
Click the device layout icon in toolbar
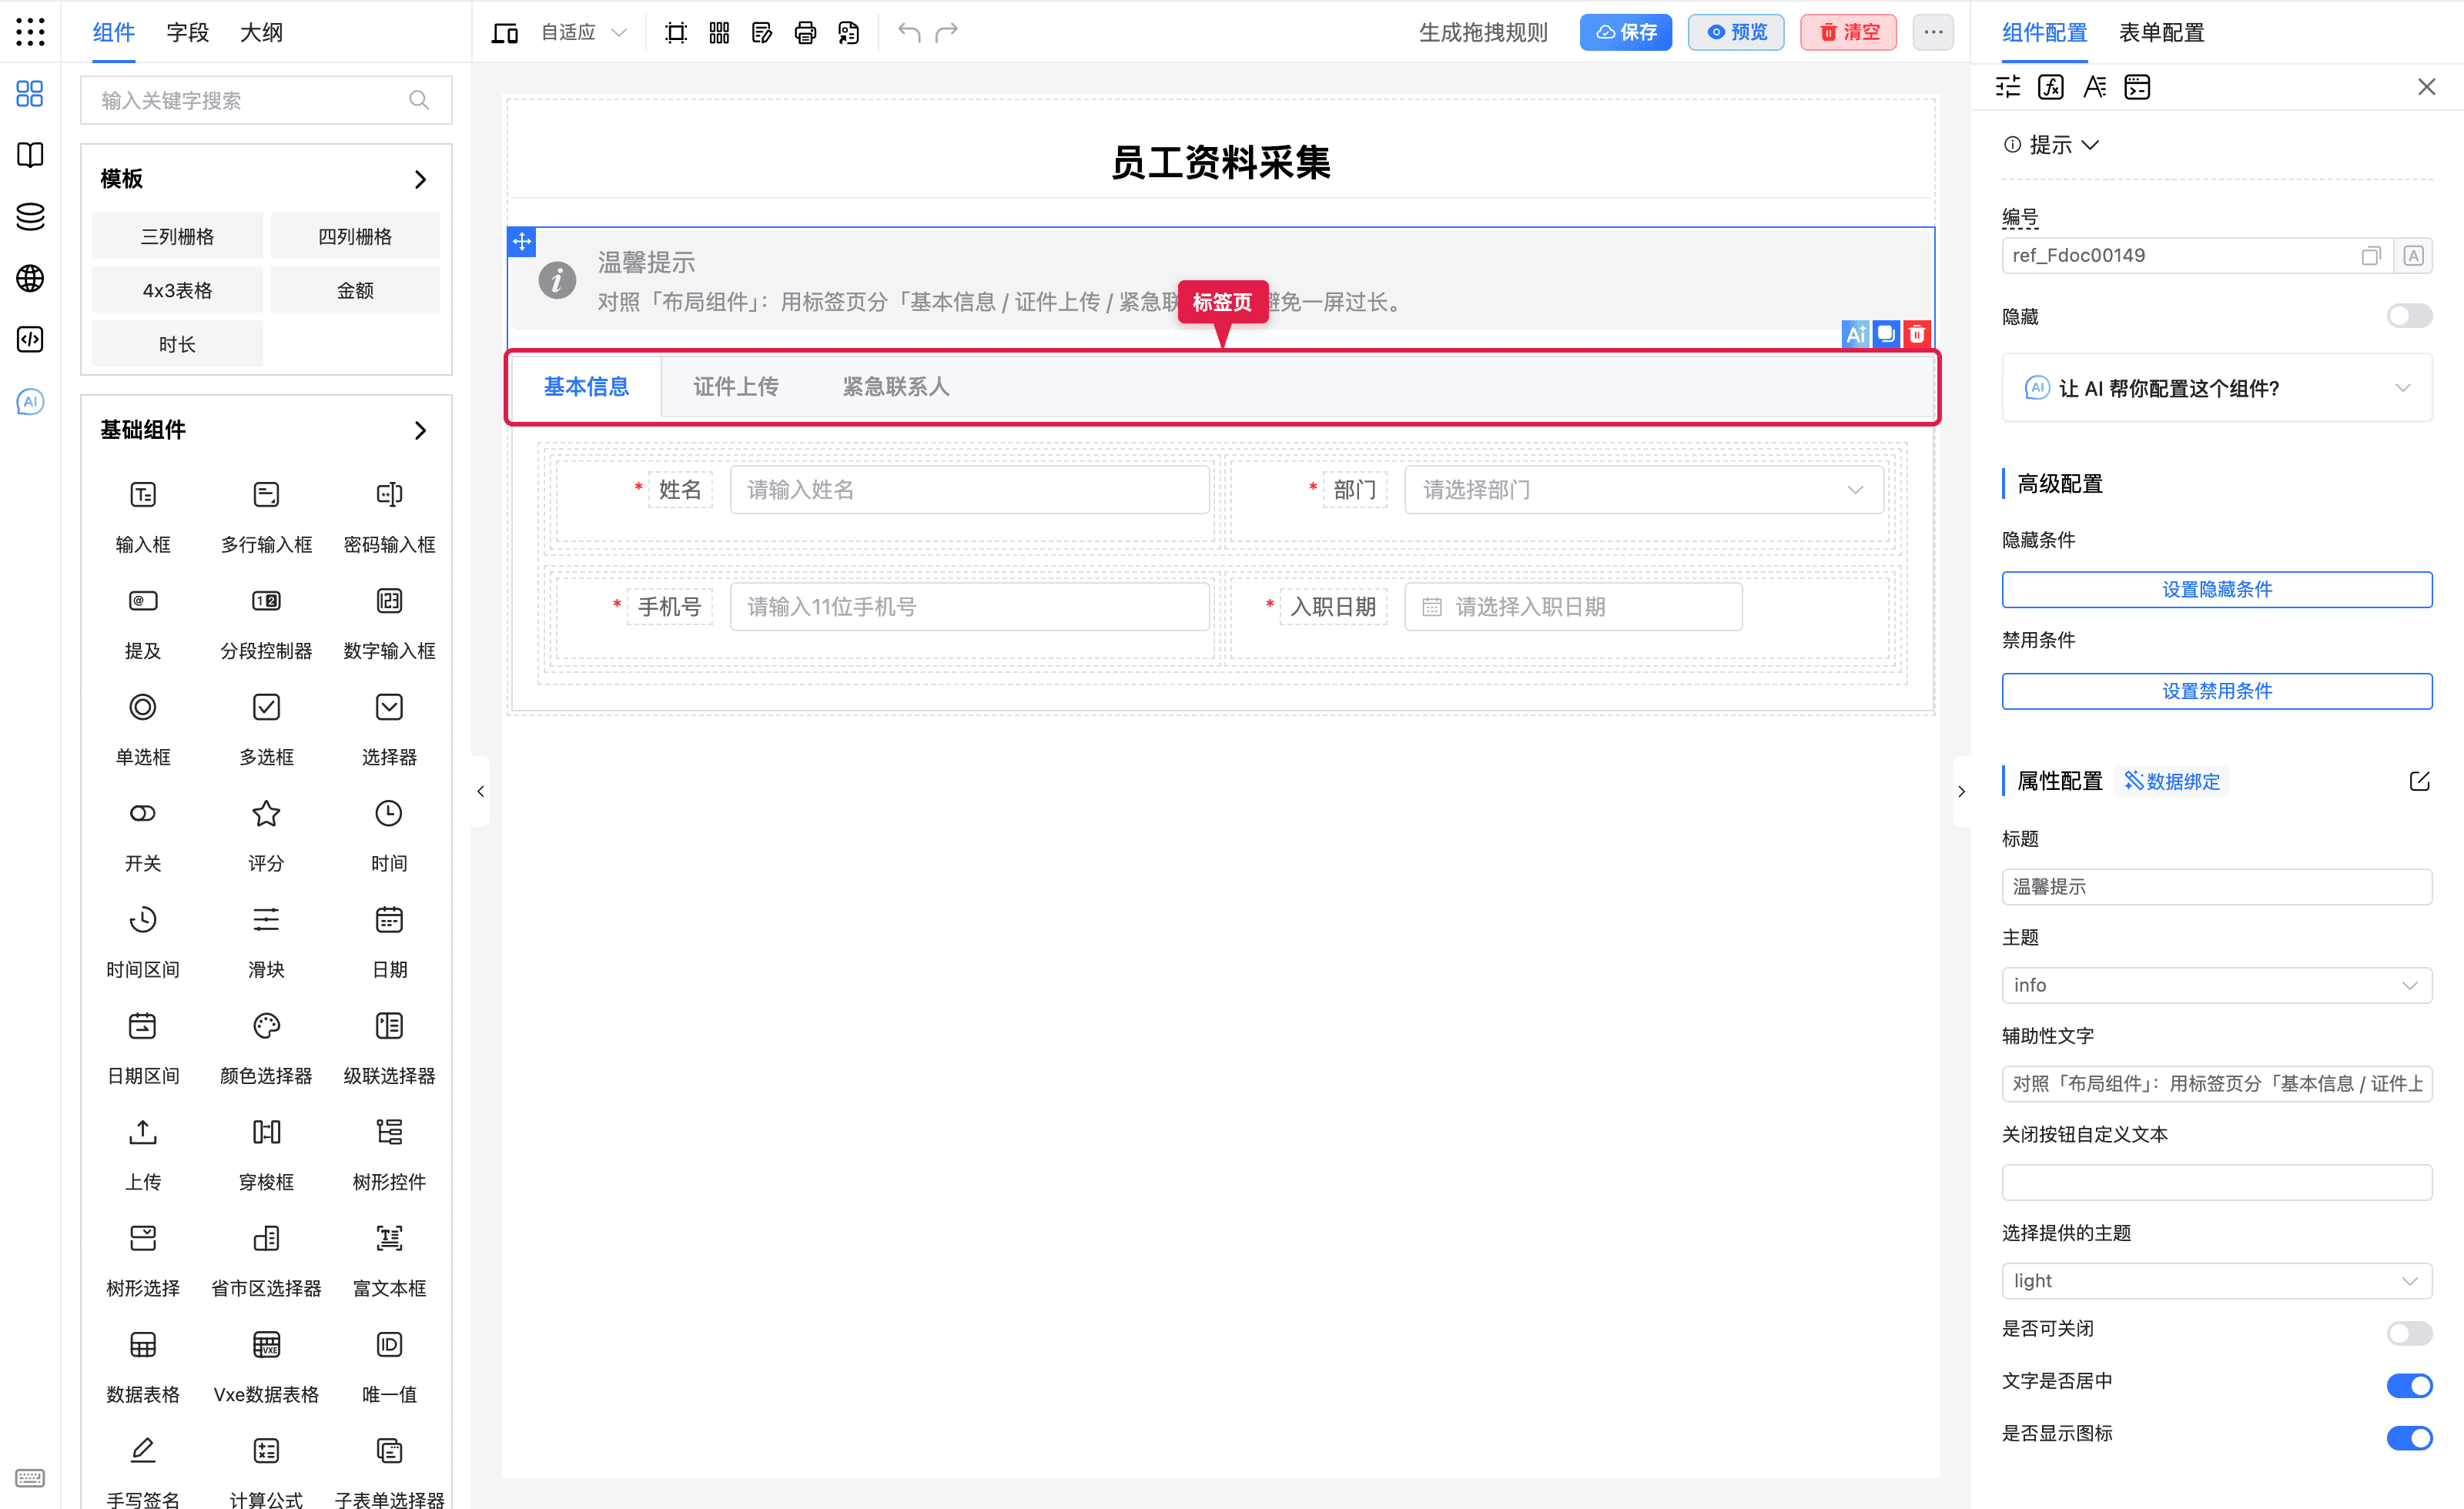coord(504,32)
